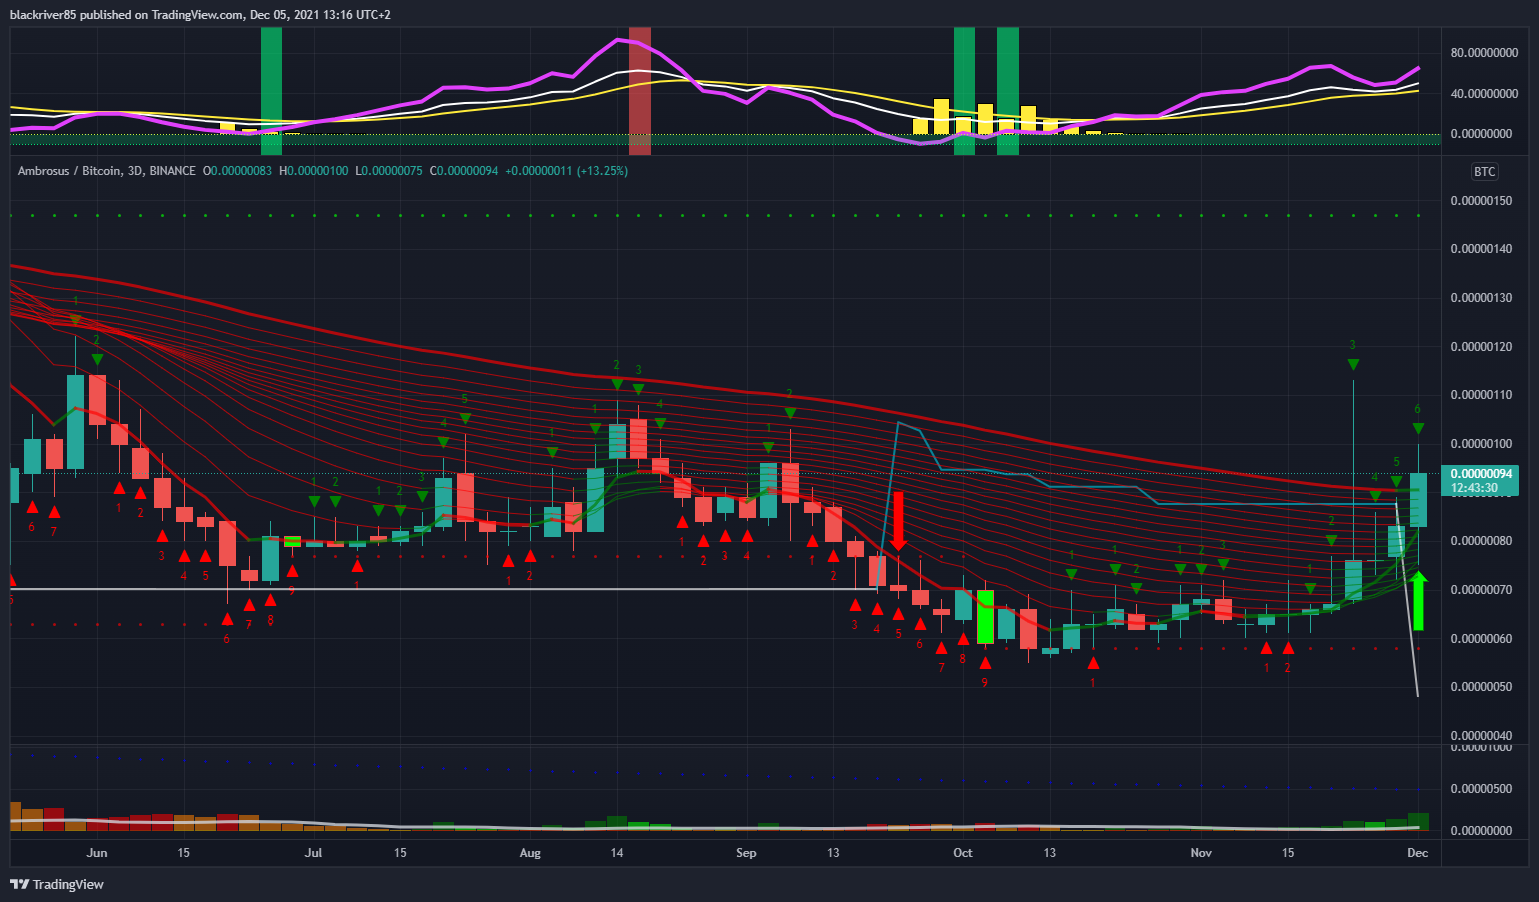Click the large green up arrow marker
The image size is (1539, 902).
tap(1418, 600)
